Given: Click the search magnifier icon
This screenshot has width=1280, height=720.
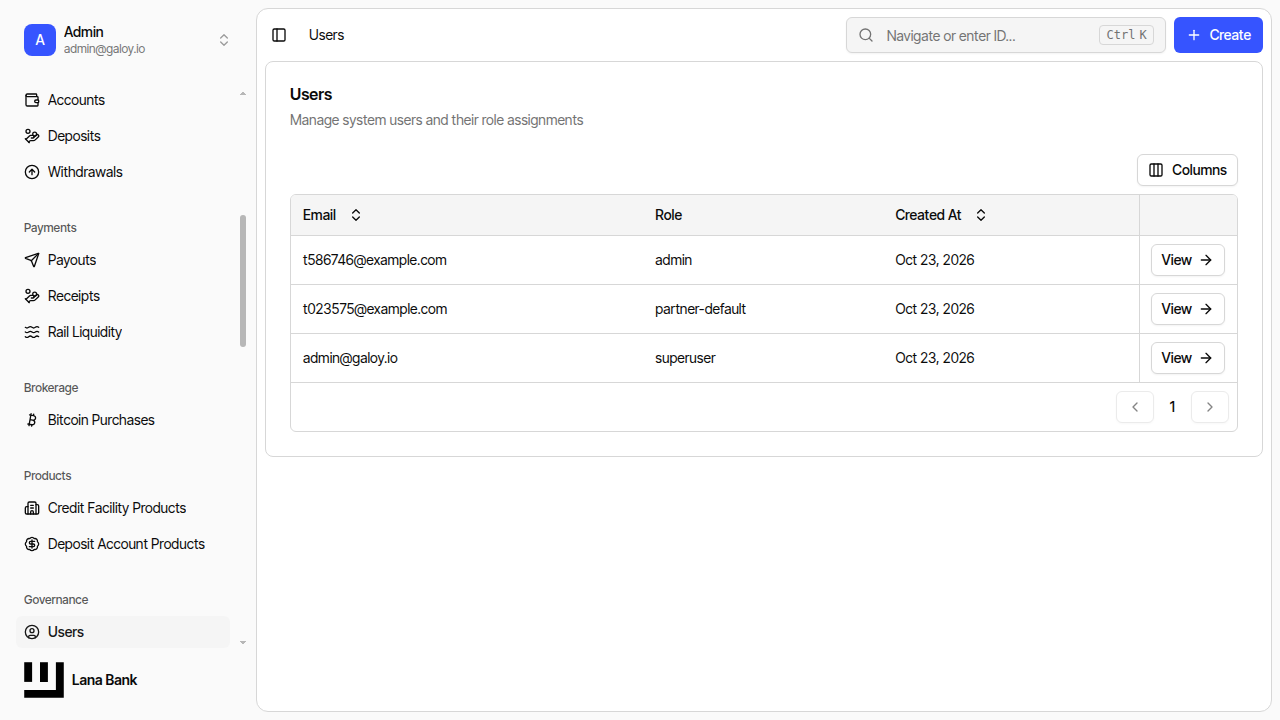Looking at the screenshot, I should click(x=866, y=35).
